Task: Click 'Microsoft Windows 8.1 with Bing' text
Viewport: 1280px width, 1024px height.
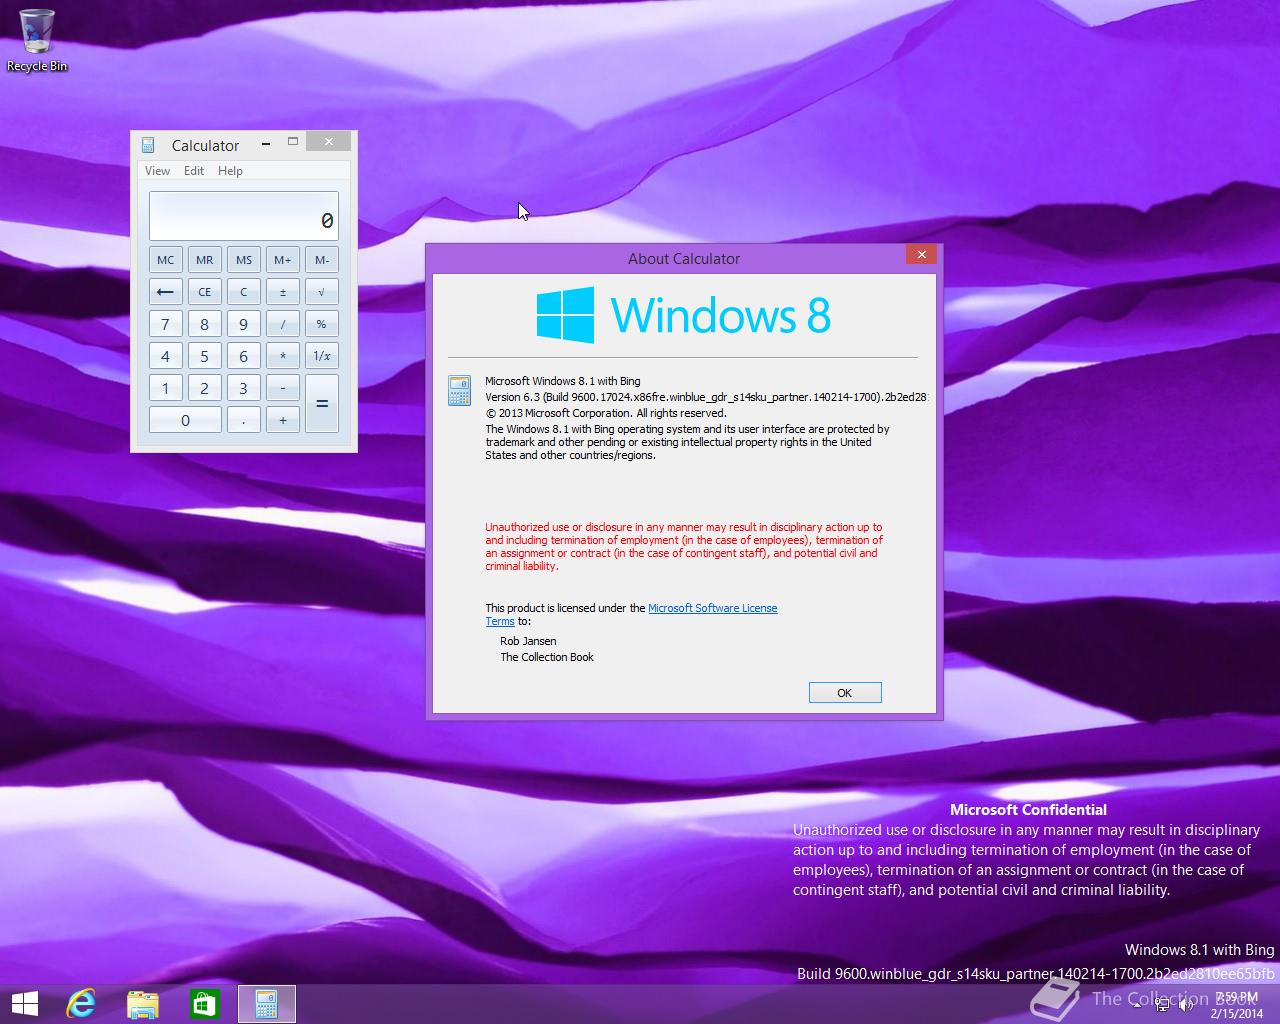Action: coord(563,381)
